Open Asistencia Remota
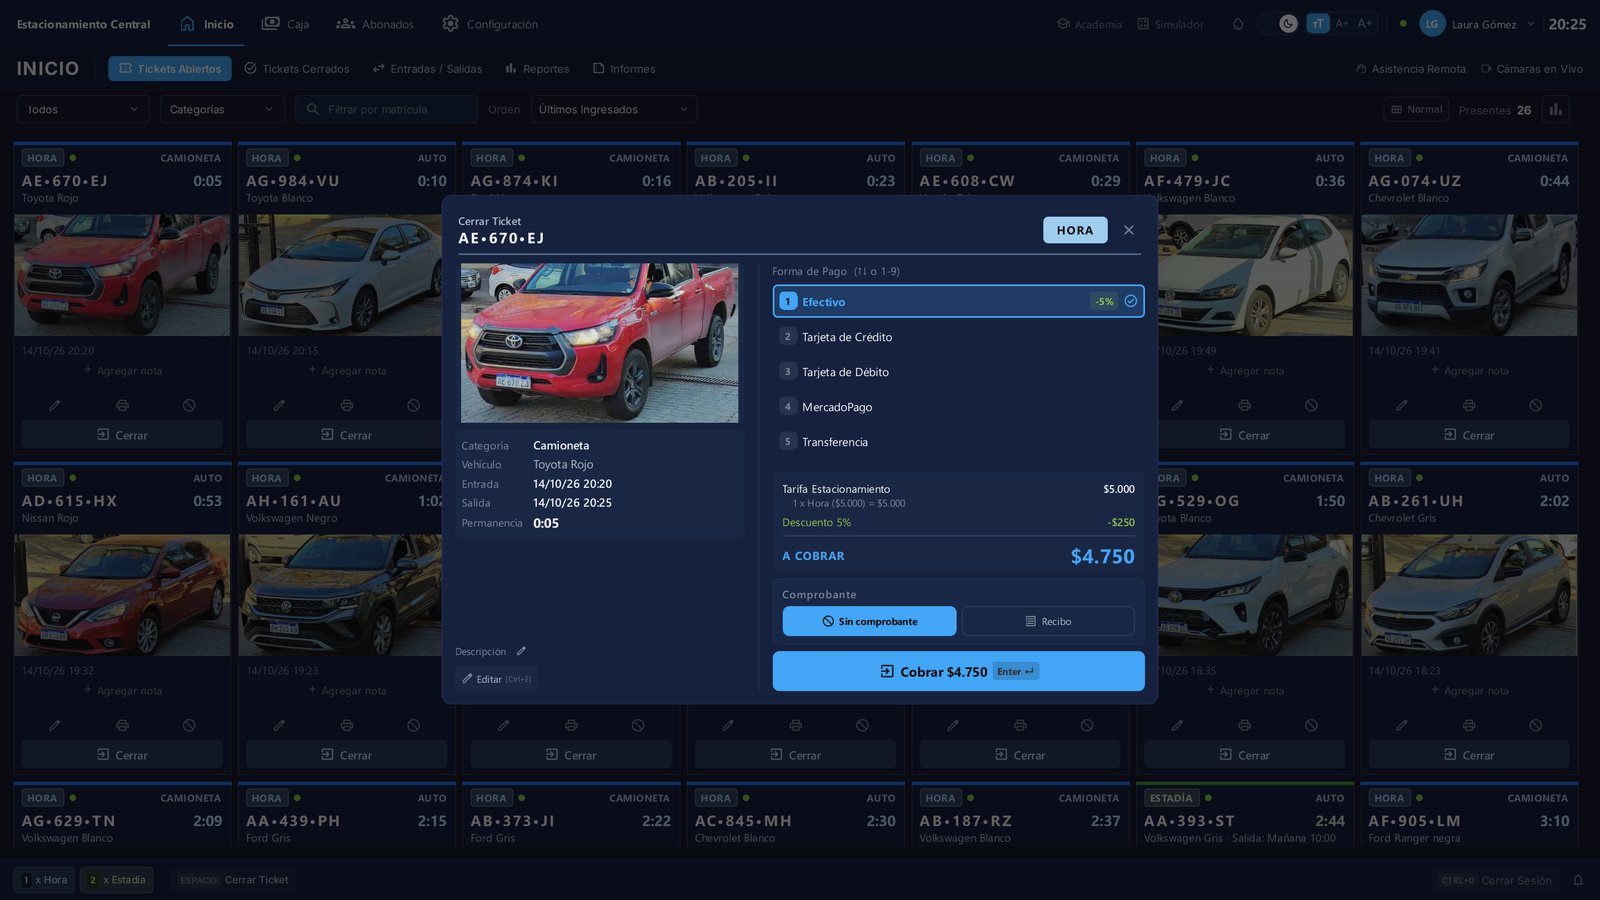1600x900 pixels. pyautogui.click(x=1411, y=69)
